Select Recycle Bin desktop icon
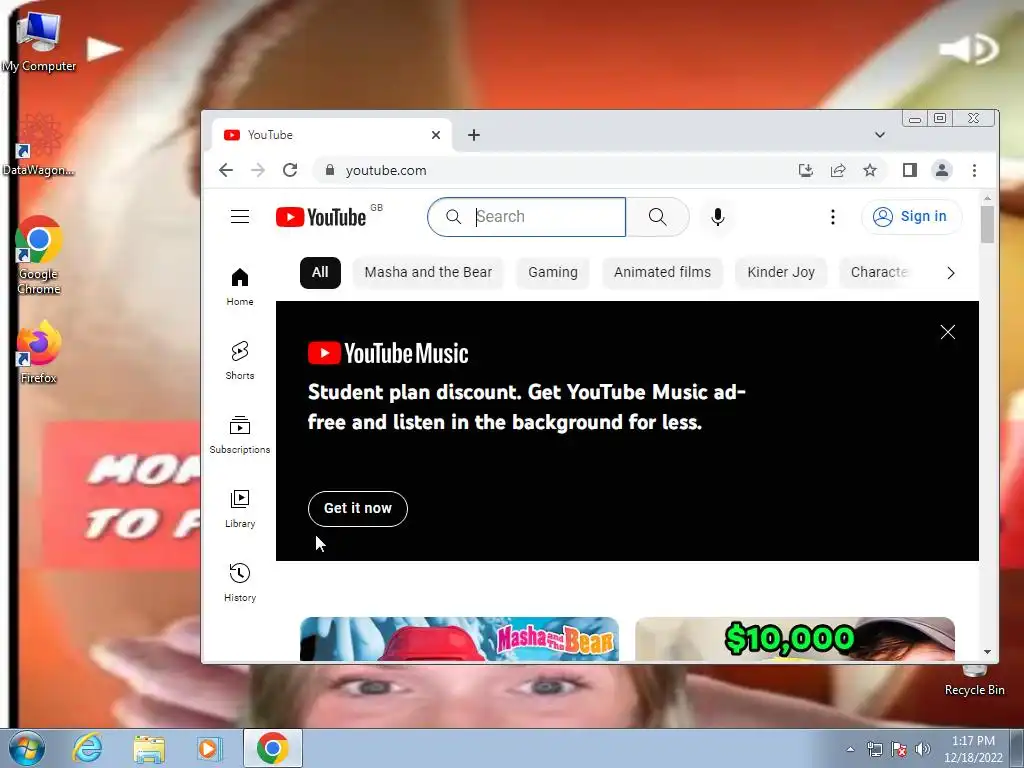This screenshot has width=1024, height=768. point(974,681)
